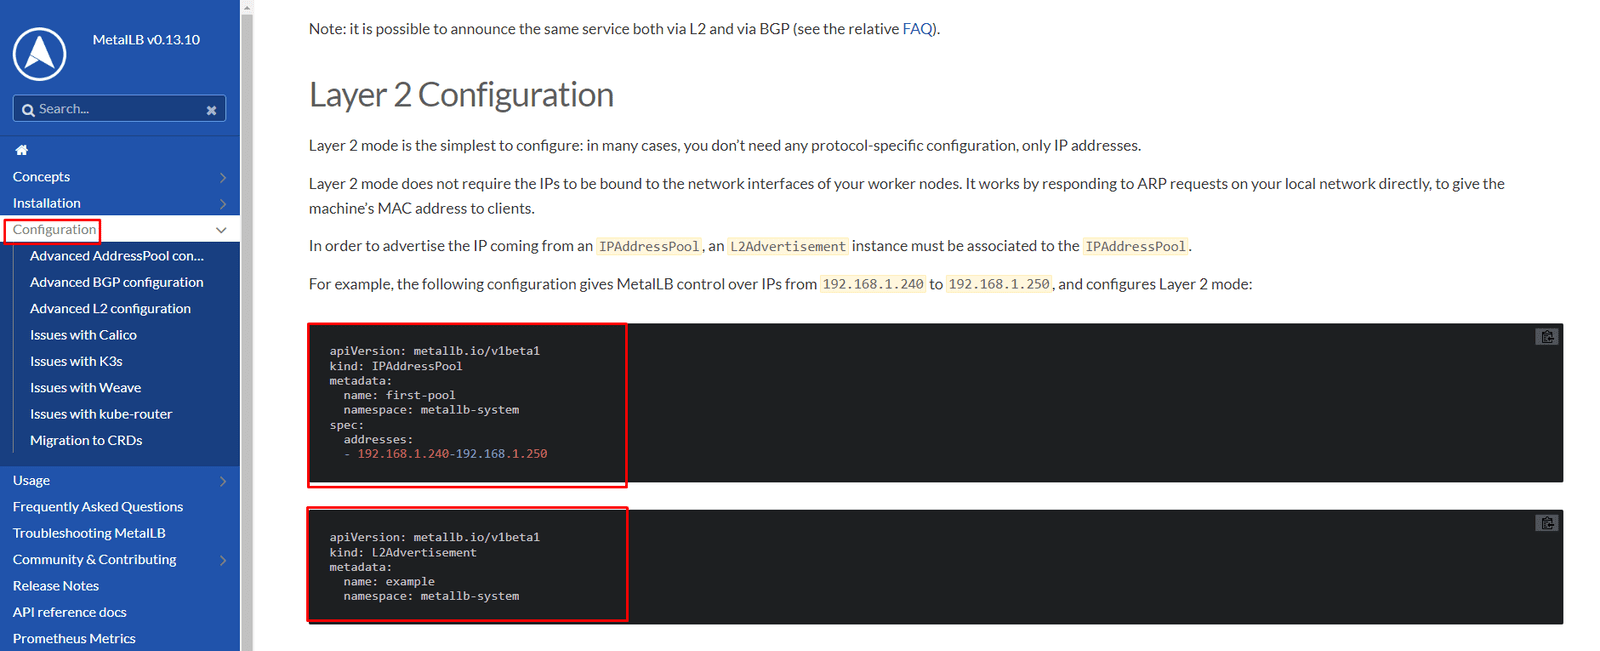The image size is (1600, 651).
Task: Follow the FAQ link in the note
Action: 917,29
